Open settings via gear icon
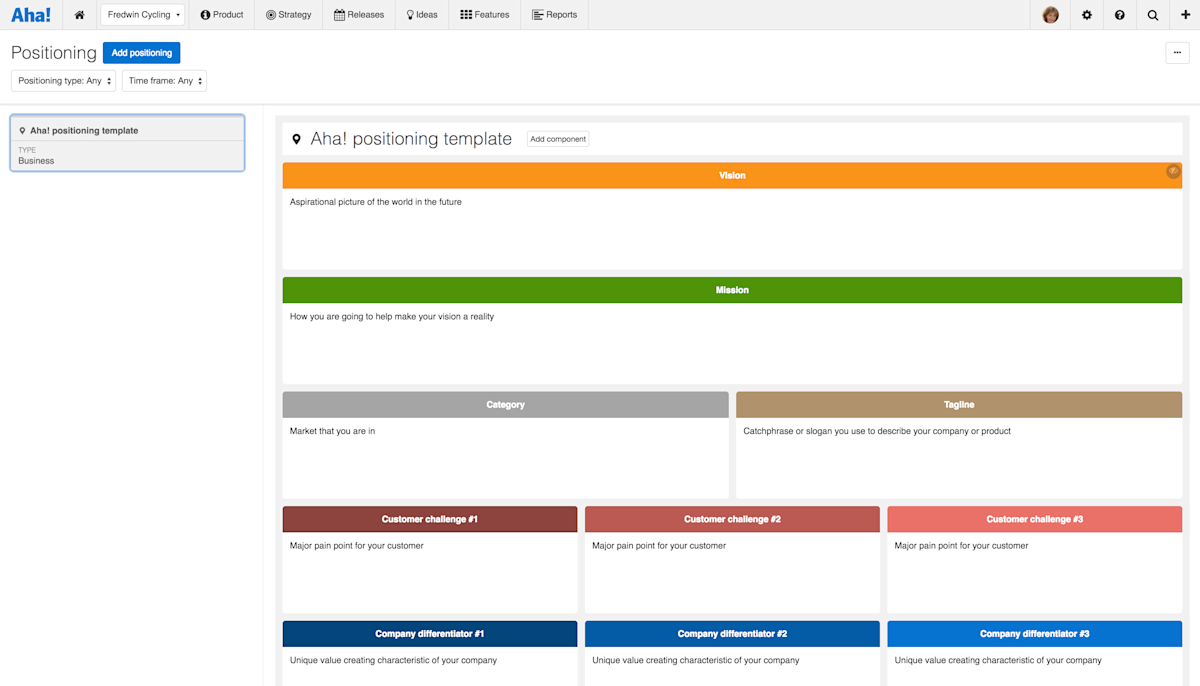The height and width of the screenshot is (686, 1200). pyautogui.click(x=1087, y=15)
